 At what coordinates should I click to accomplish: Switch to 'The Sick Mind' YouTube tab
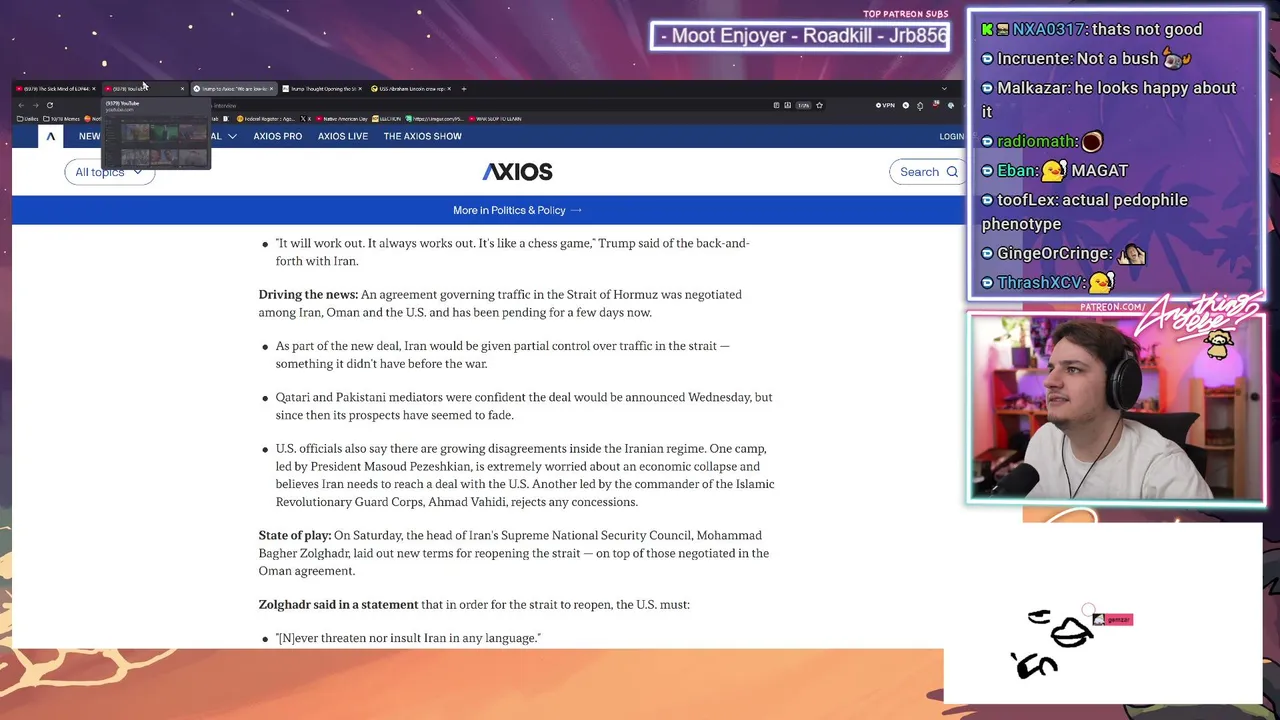[54, 89]
